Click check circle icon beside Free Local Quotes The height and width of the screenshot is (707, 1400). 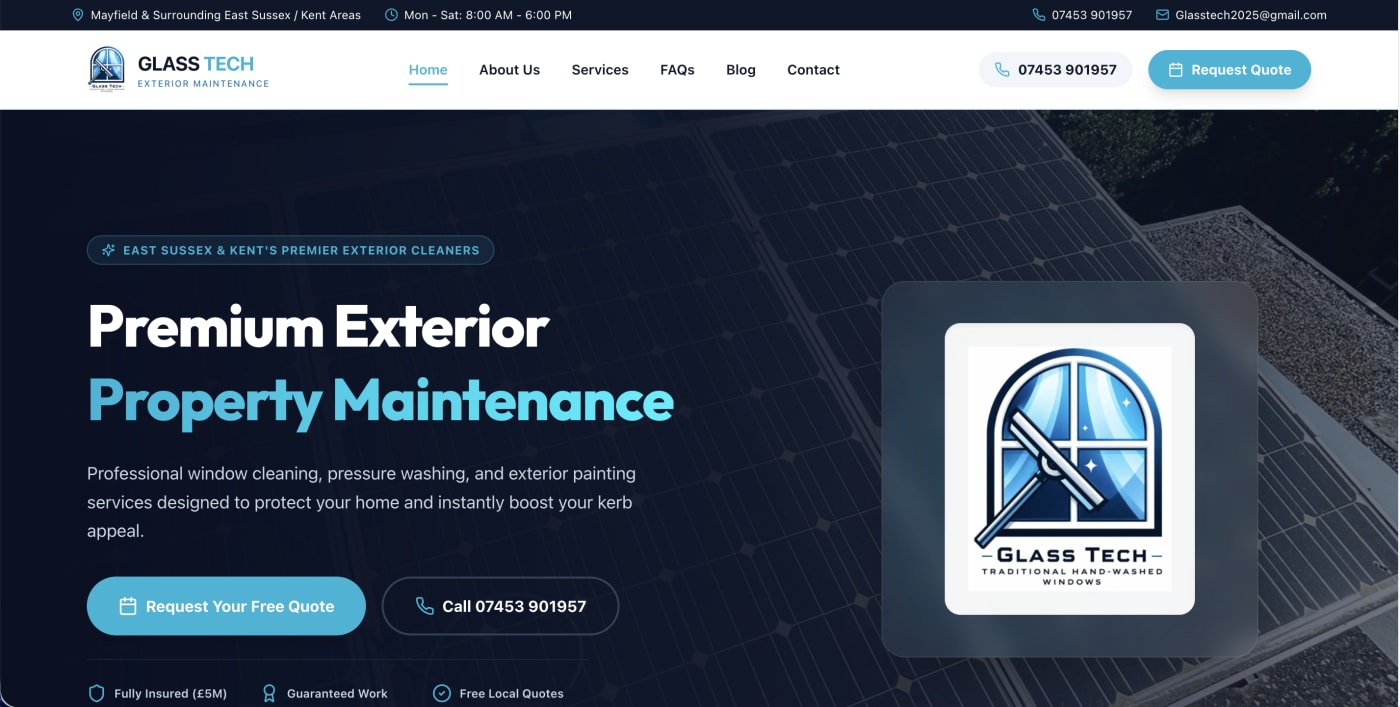(442, 693)
